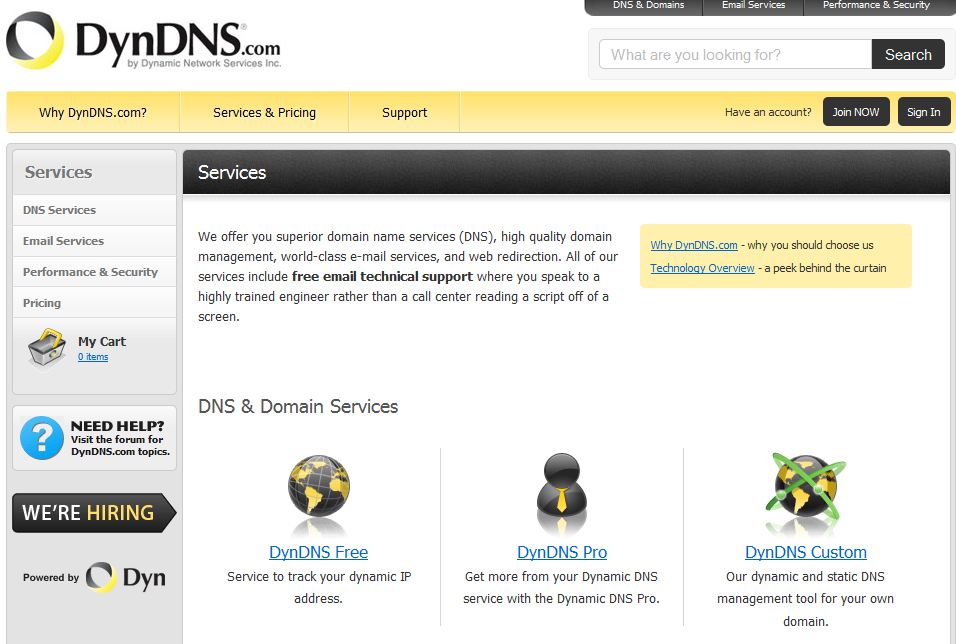Click the 'Have an account?' text
Image resolution: width=956 pixels, height=644 pixels.
768,112
